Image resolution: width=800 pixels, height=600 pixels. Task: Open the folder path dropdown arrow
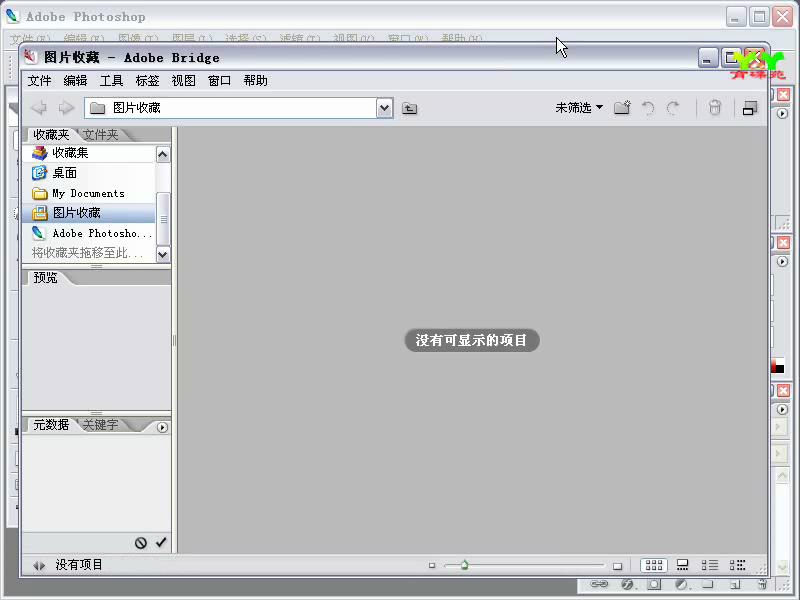click(x=385, y=108)
